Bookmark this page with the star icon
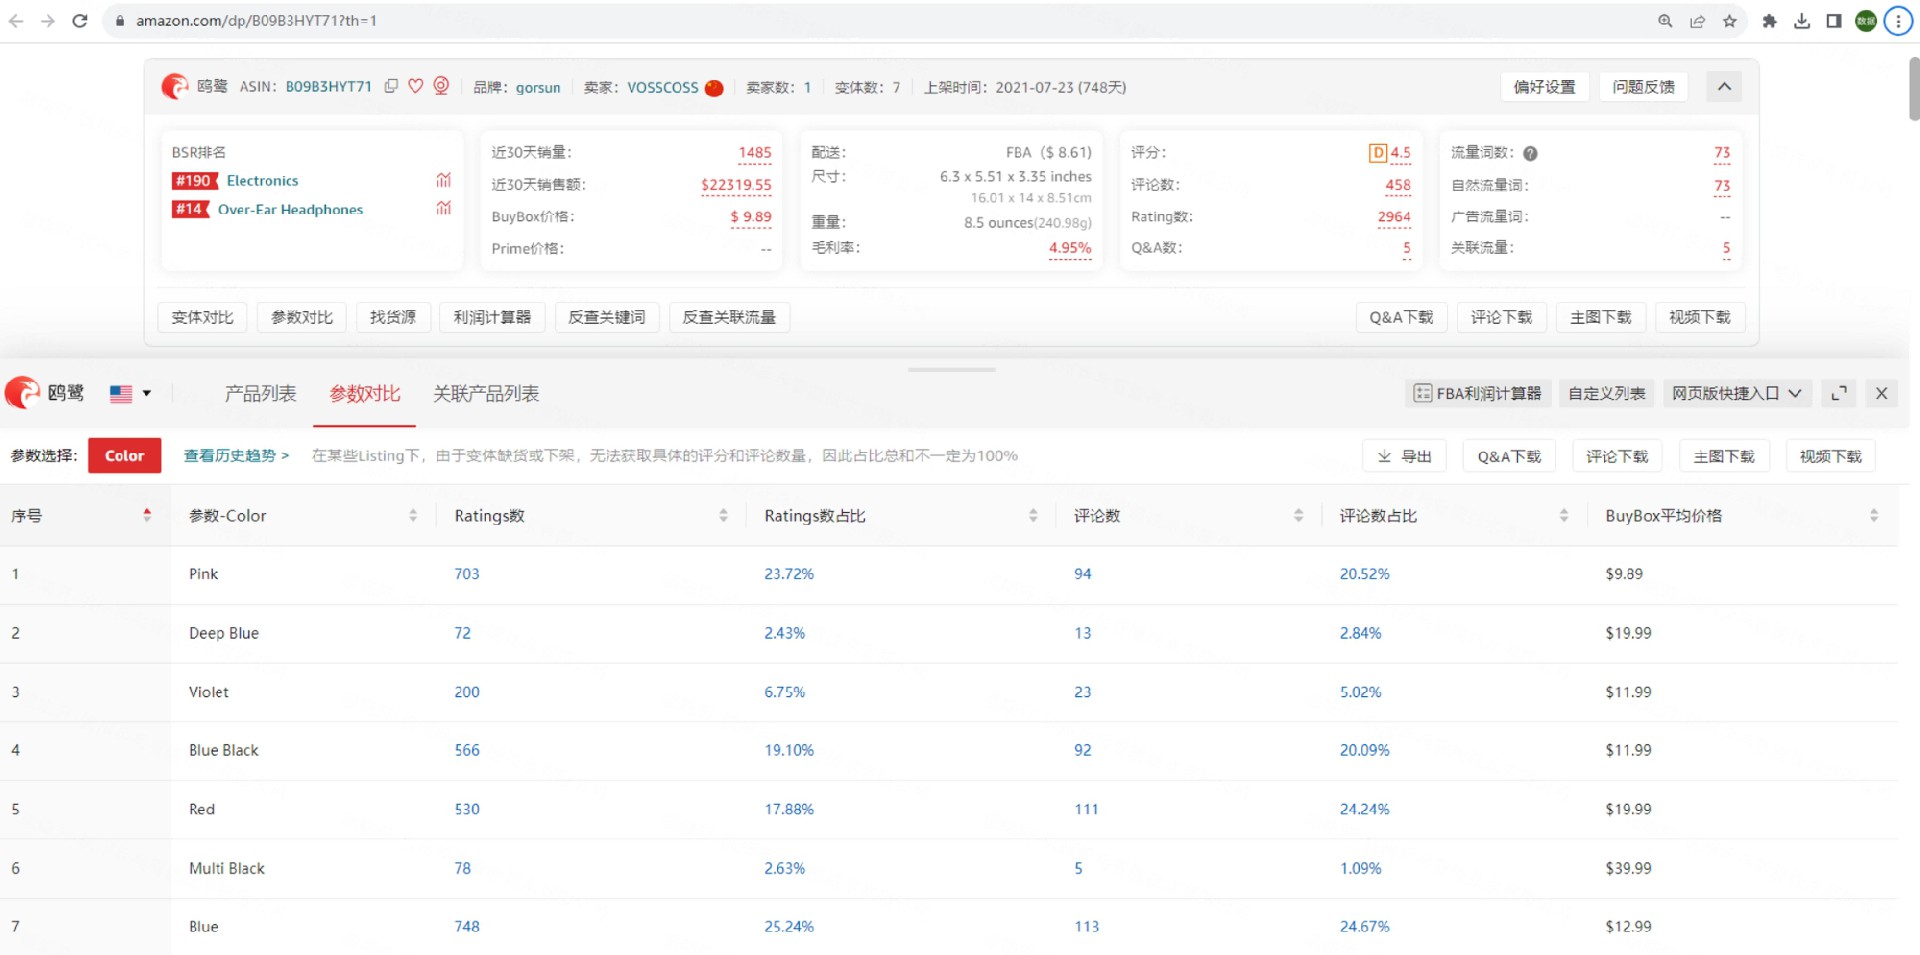 [x=1729, y=21]
